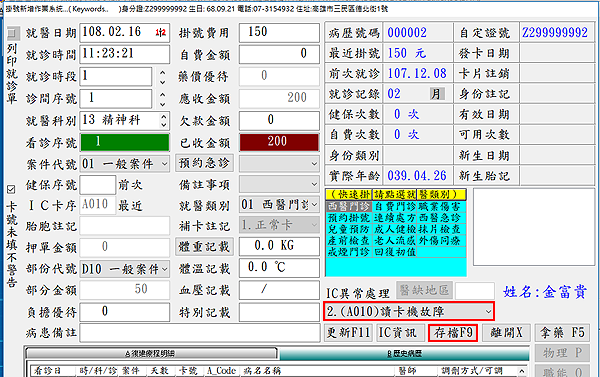The height and width of the screenshot is (377, 600).
Task: Select 回復初值 to reset category
Action: click(395, 251)
